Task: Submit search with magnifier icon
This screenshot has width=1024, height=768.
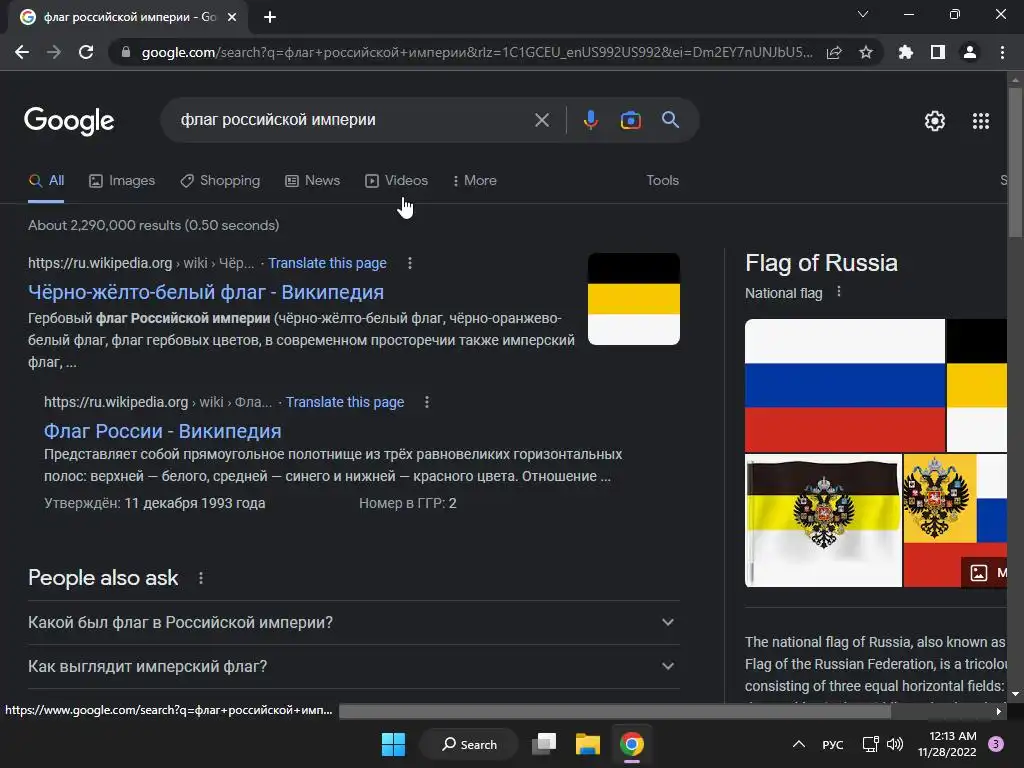Action: [x=670, y=120]
